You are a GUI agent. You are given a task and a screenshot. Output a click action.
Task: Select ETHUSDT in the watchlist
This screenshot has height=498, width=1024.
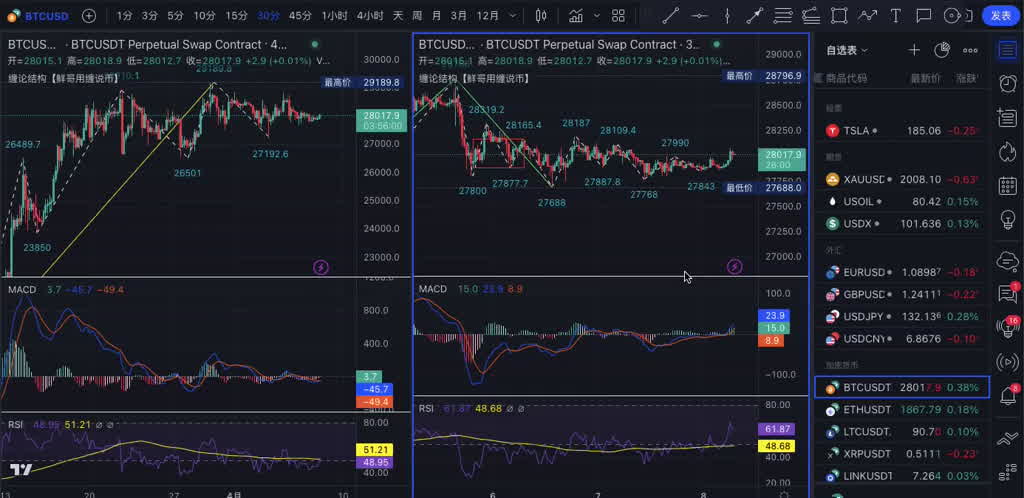point(866,409)
